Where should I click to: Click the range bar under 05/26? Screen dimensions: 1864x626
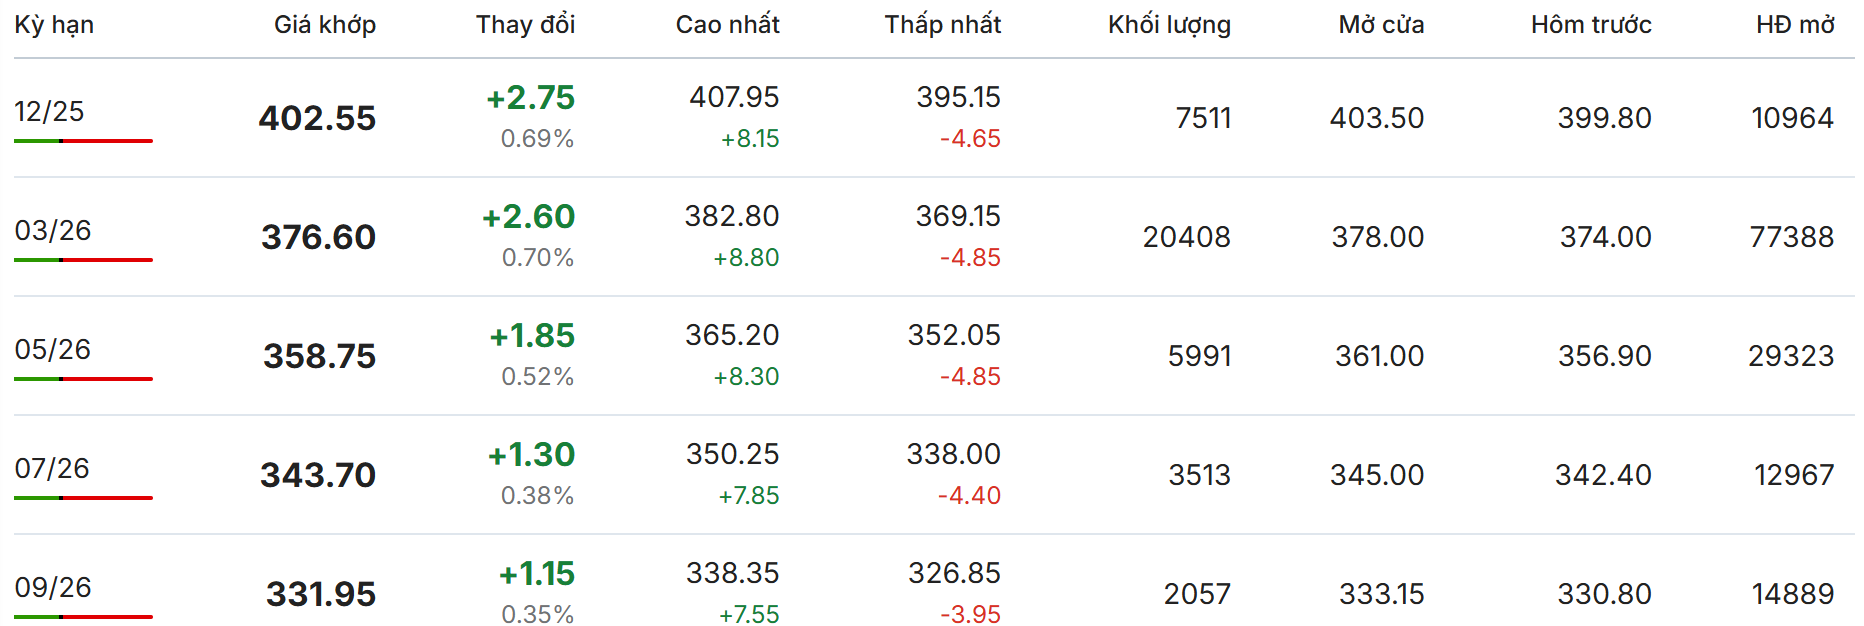83,379
